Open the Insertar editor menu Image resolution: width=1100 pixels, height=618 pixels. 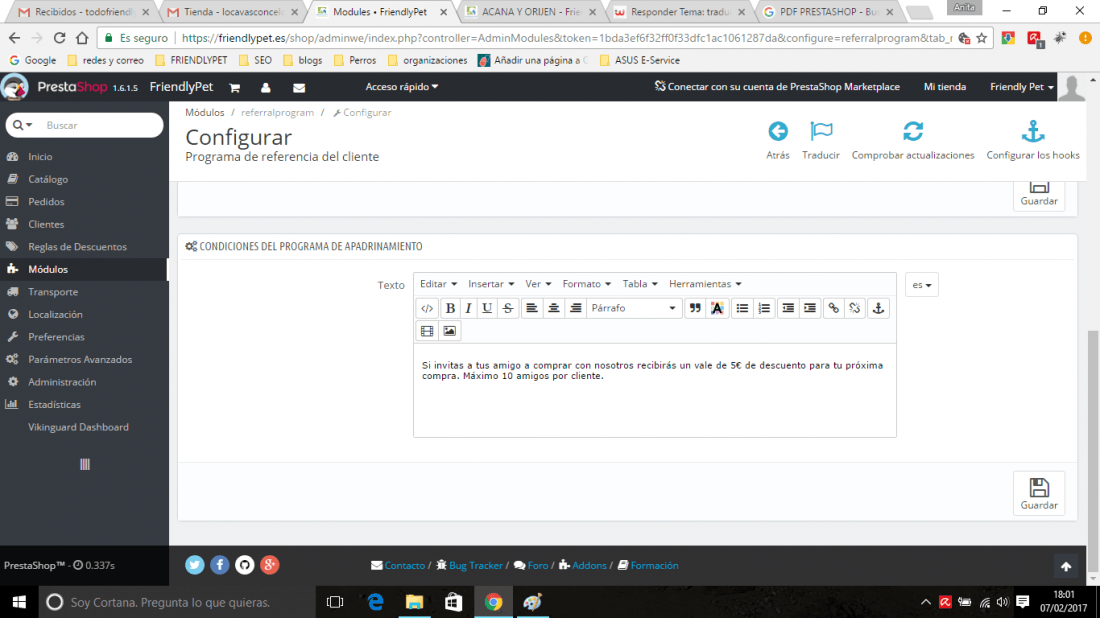(491, 284)
